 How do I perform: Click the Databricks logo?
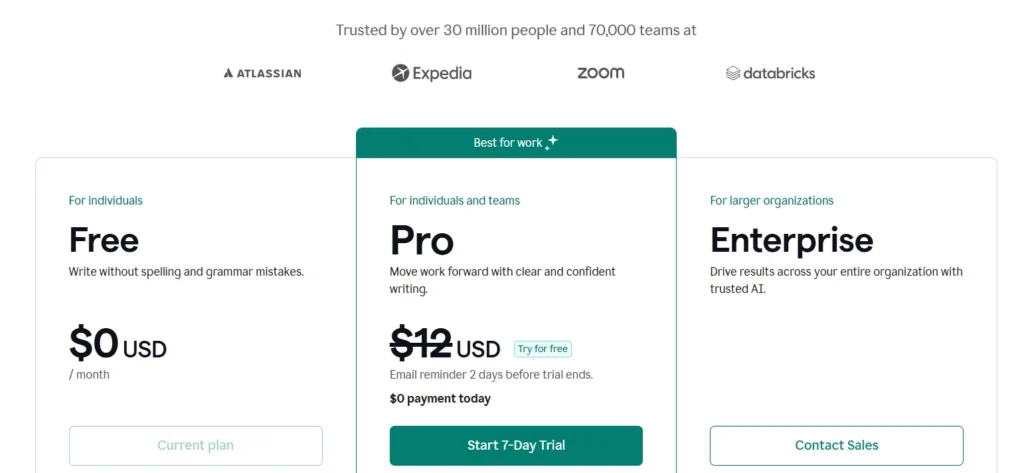tap(770, 73)
